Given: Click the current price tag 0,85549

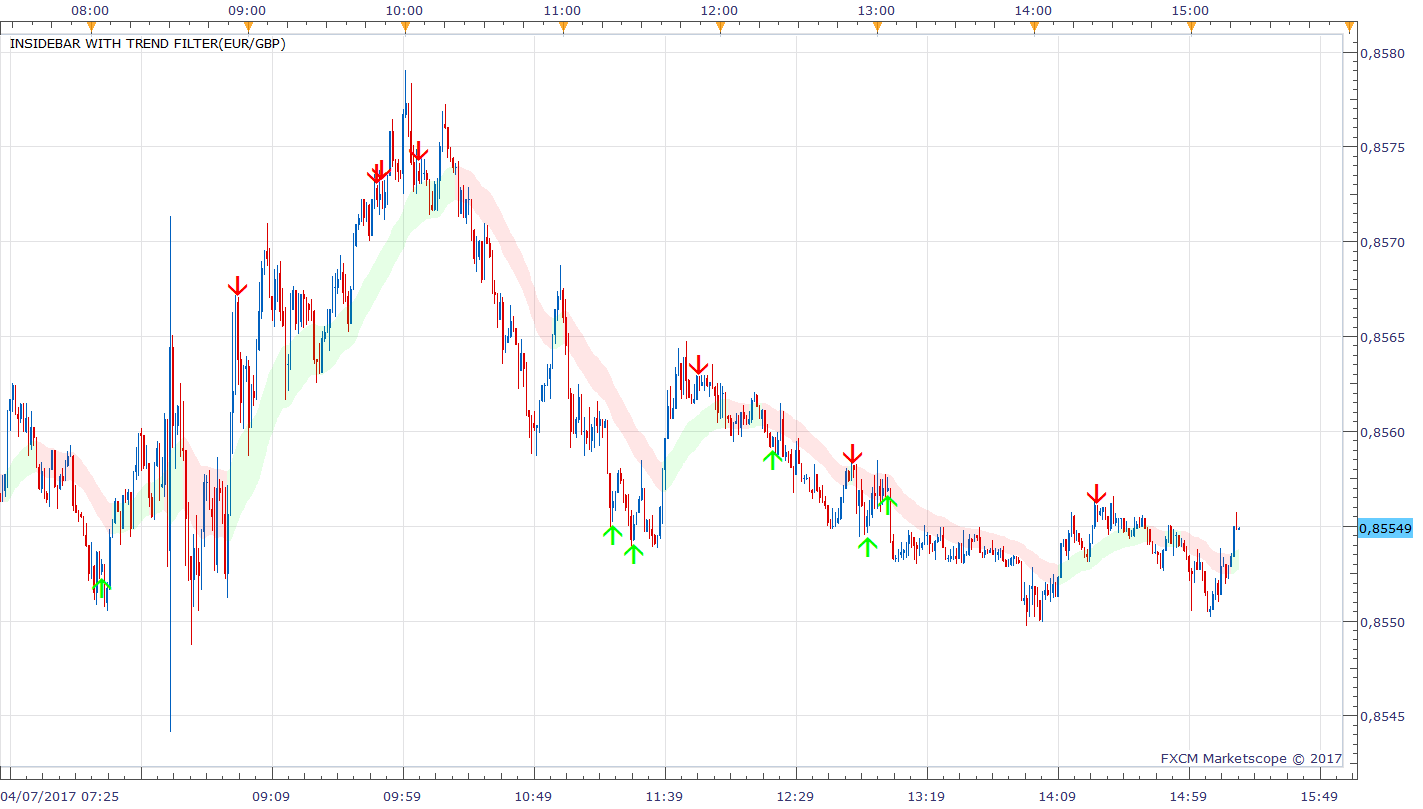Looking at the screenshot, I should pyautogui.click(x=1385, y=528).
